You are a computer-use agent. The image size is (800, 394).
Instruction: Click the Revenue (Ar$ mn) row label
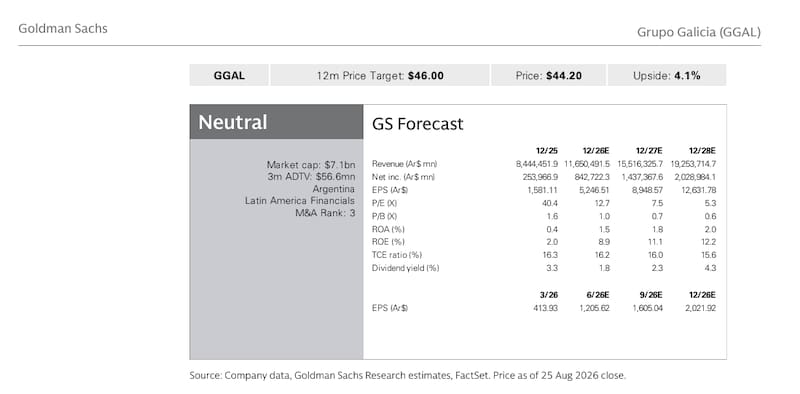coord(405,164)
